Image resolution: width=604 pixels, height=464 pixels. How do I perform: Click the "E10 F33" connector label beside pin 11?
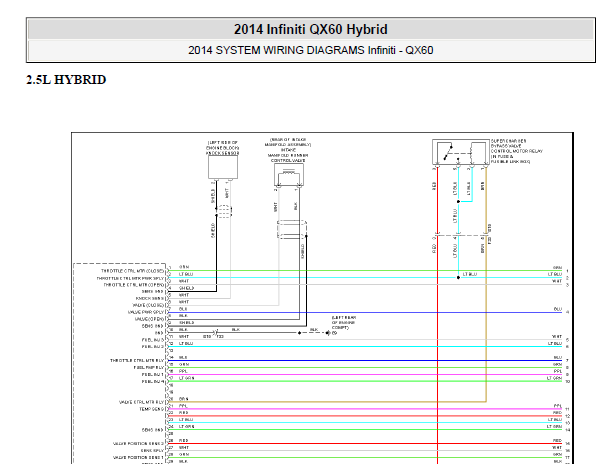point(213,337)
